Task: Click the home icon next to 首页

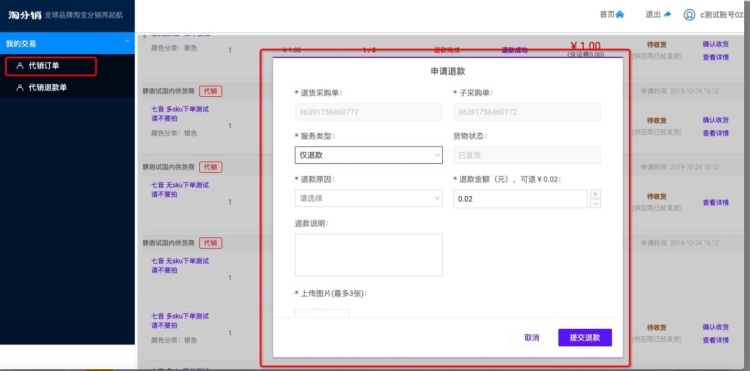Action: (x=620, y=14)
